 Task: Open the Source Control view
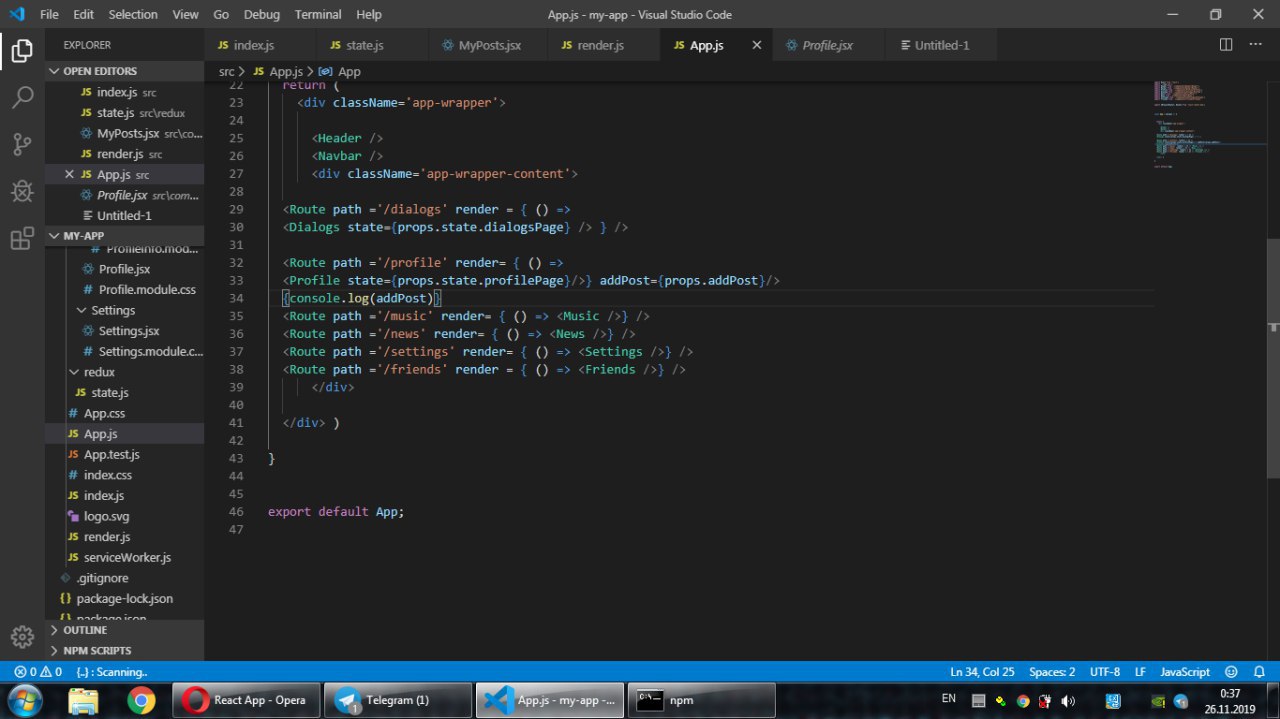pyautogui.click(x=22, y=144)
